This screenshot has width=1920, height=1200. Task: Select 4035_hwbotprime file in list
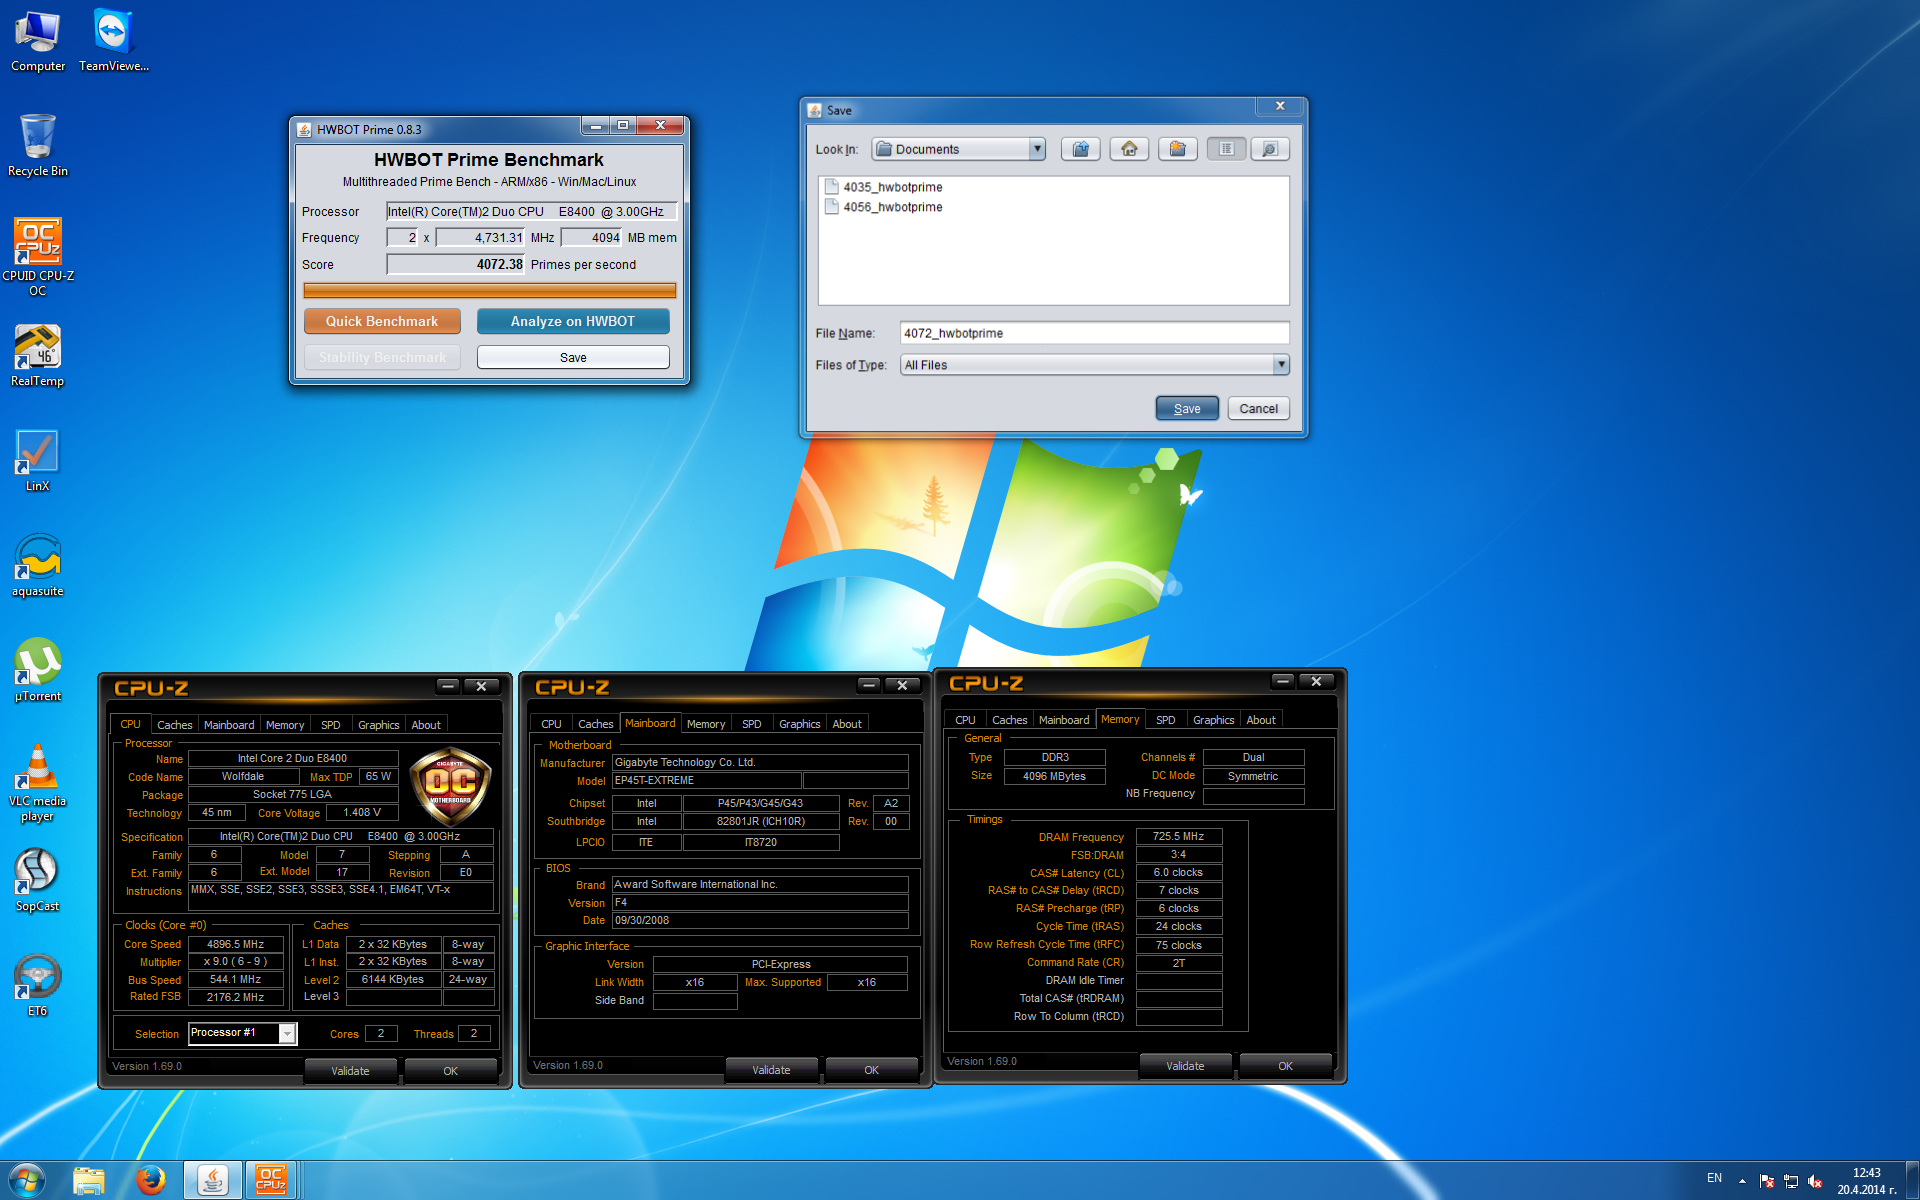(x=884, y=187)
